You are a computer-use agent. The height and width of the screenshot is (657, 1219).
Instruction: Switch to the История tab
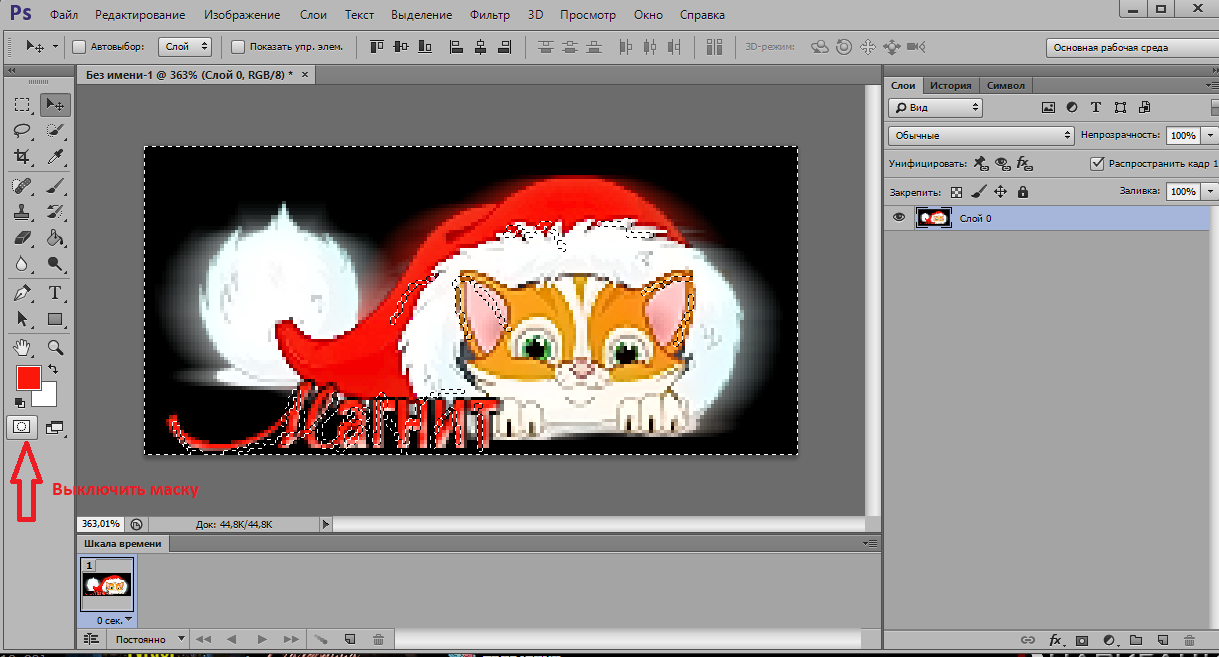pyautogui.click(x=951, y=86)
